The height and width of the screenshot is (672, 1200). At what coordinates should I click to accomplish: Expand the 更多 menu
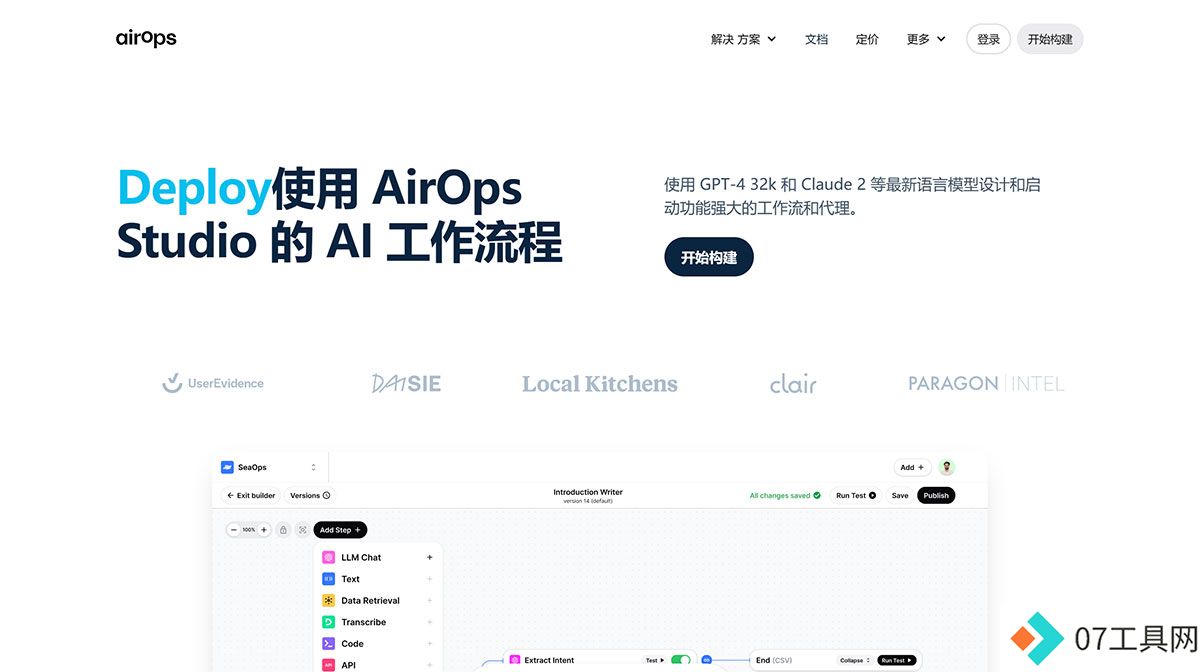click(926, 39)
